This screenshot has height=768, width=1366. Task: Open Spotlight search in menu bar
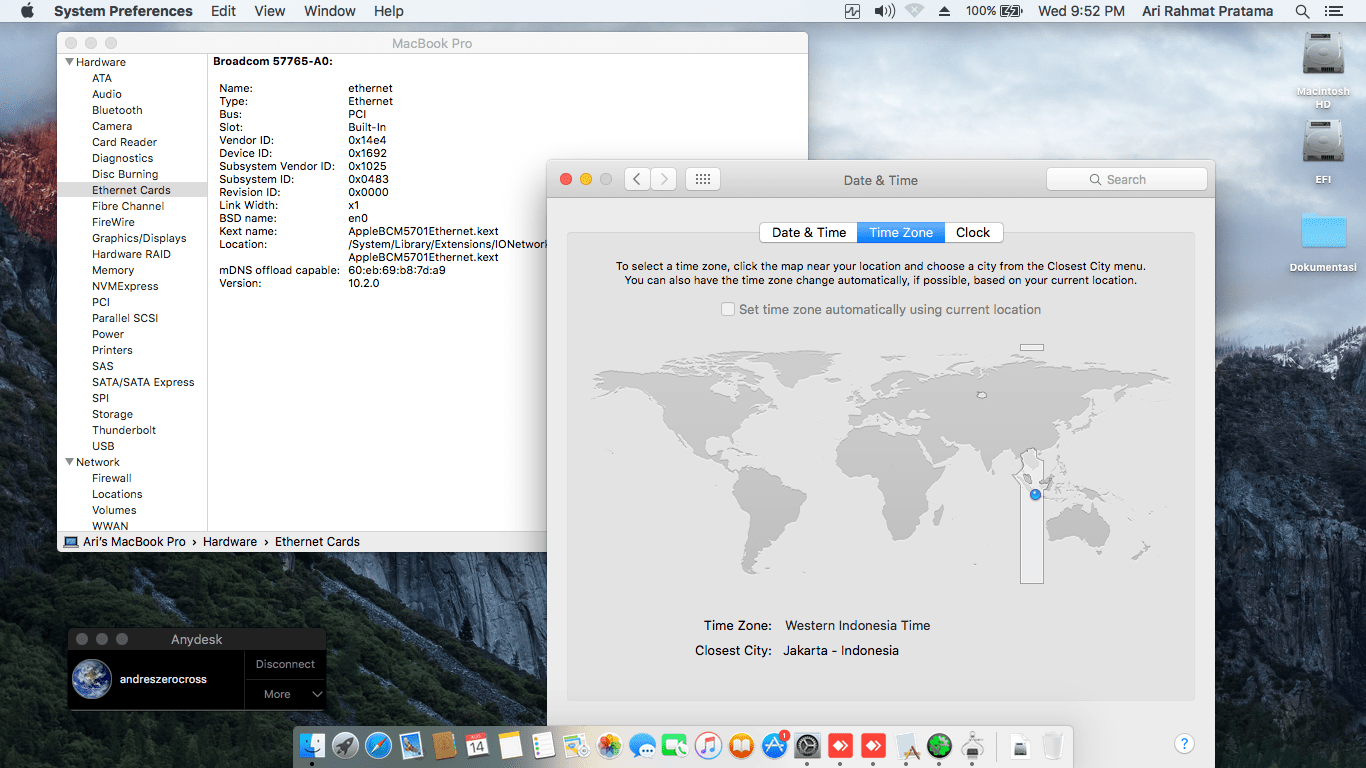click(1302, 11)
